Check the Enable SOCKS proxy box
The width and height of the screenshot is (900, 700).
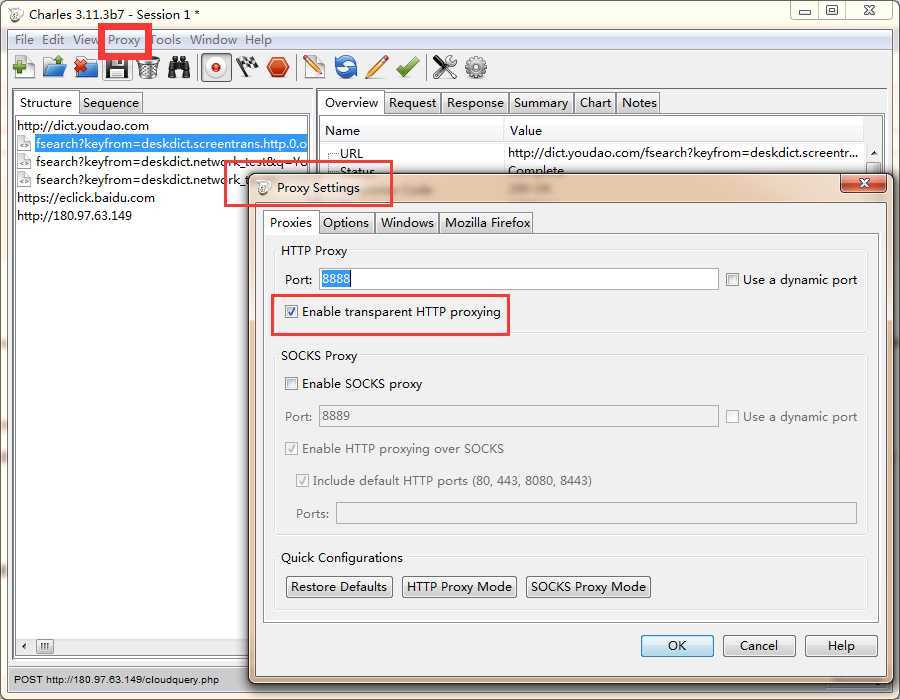(x=292, y=383)
